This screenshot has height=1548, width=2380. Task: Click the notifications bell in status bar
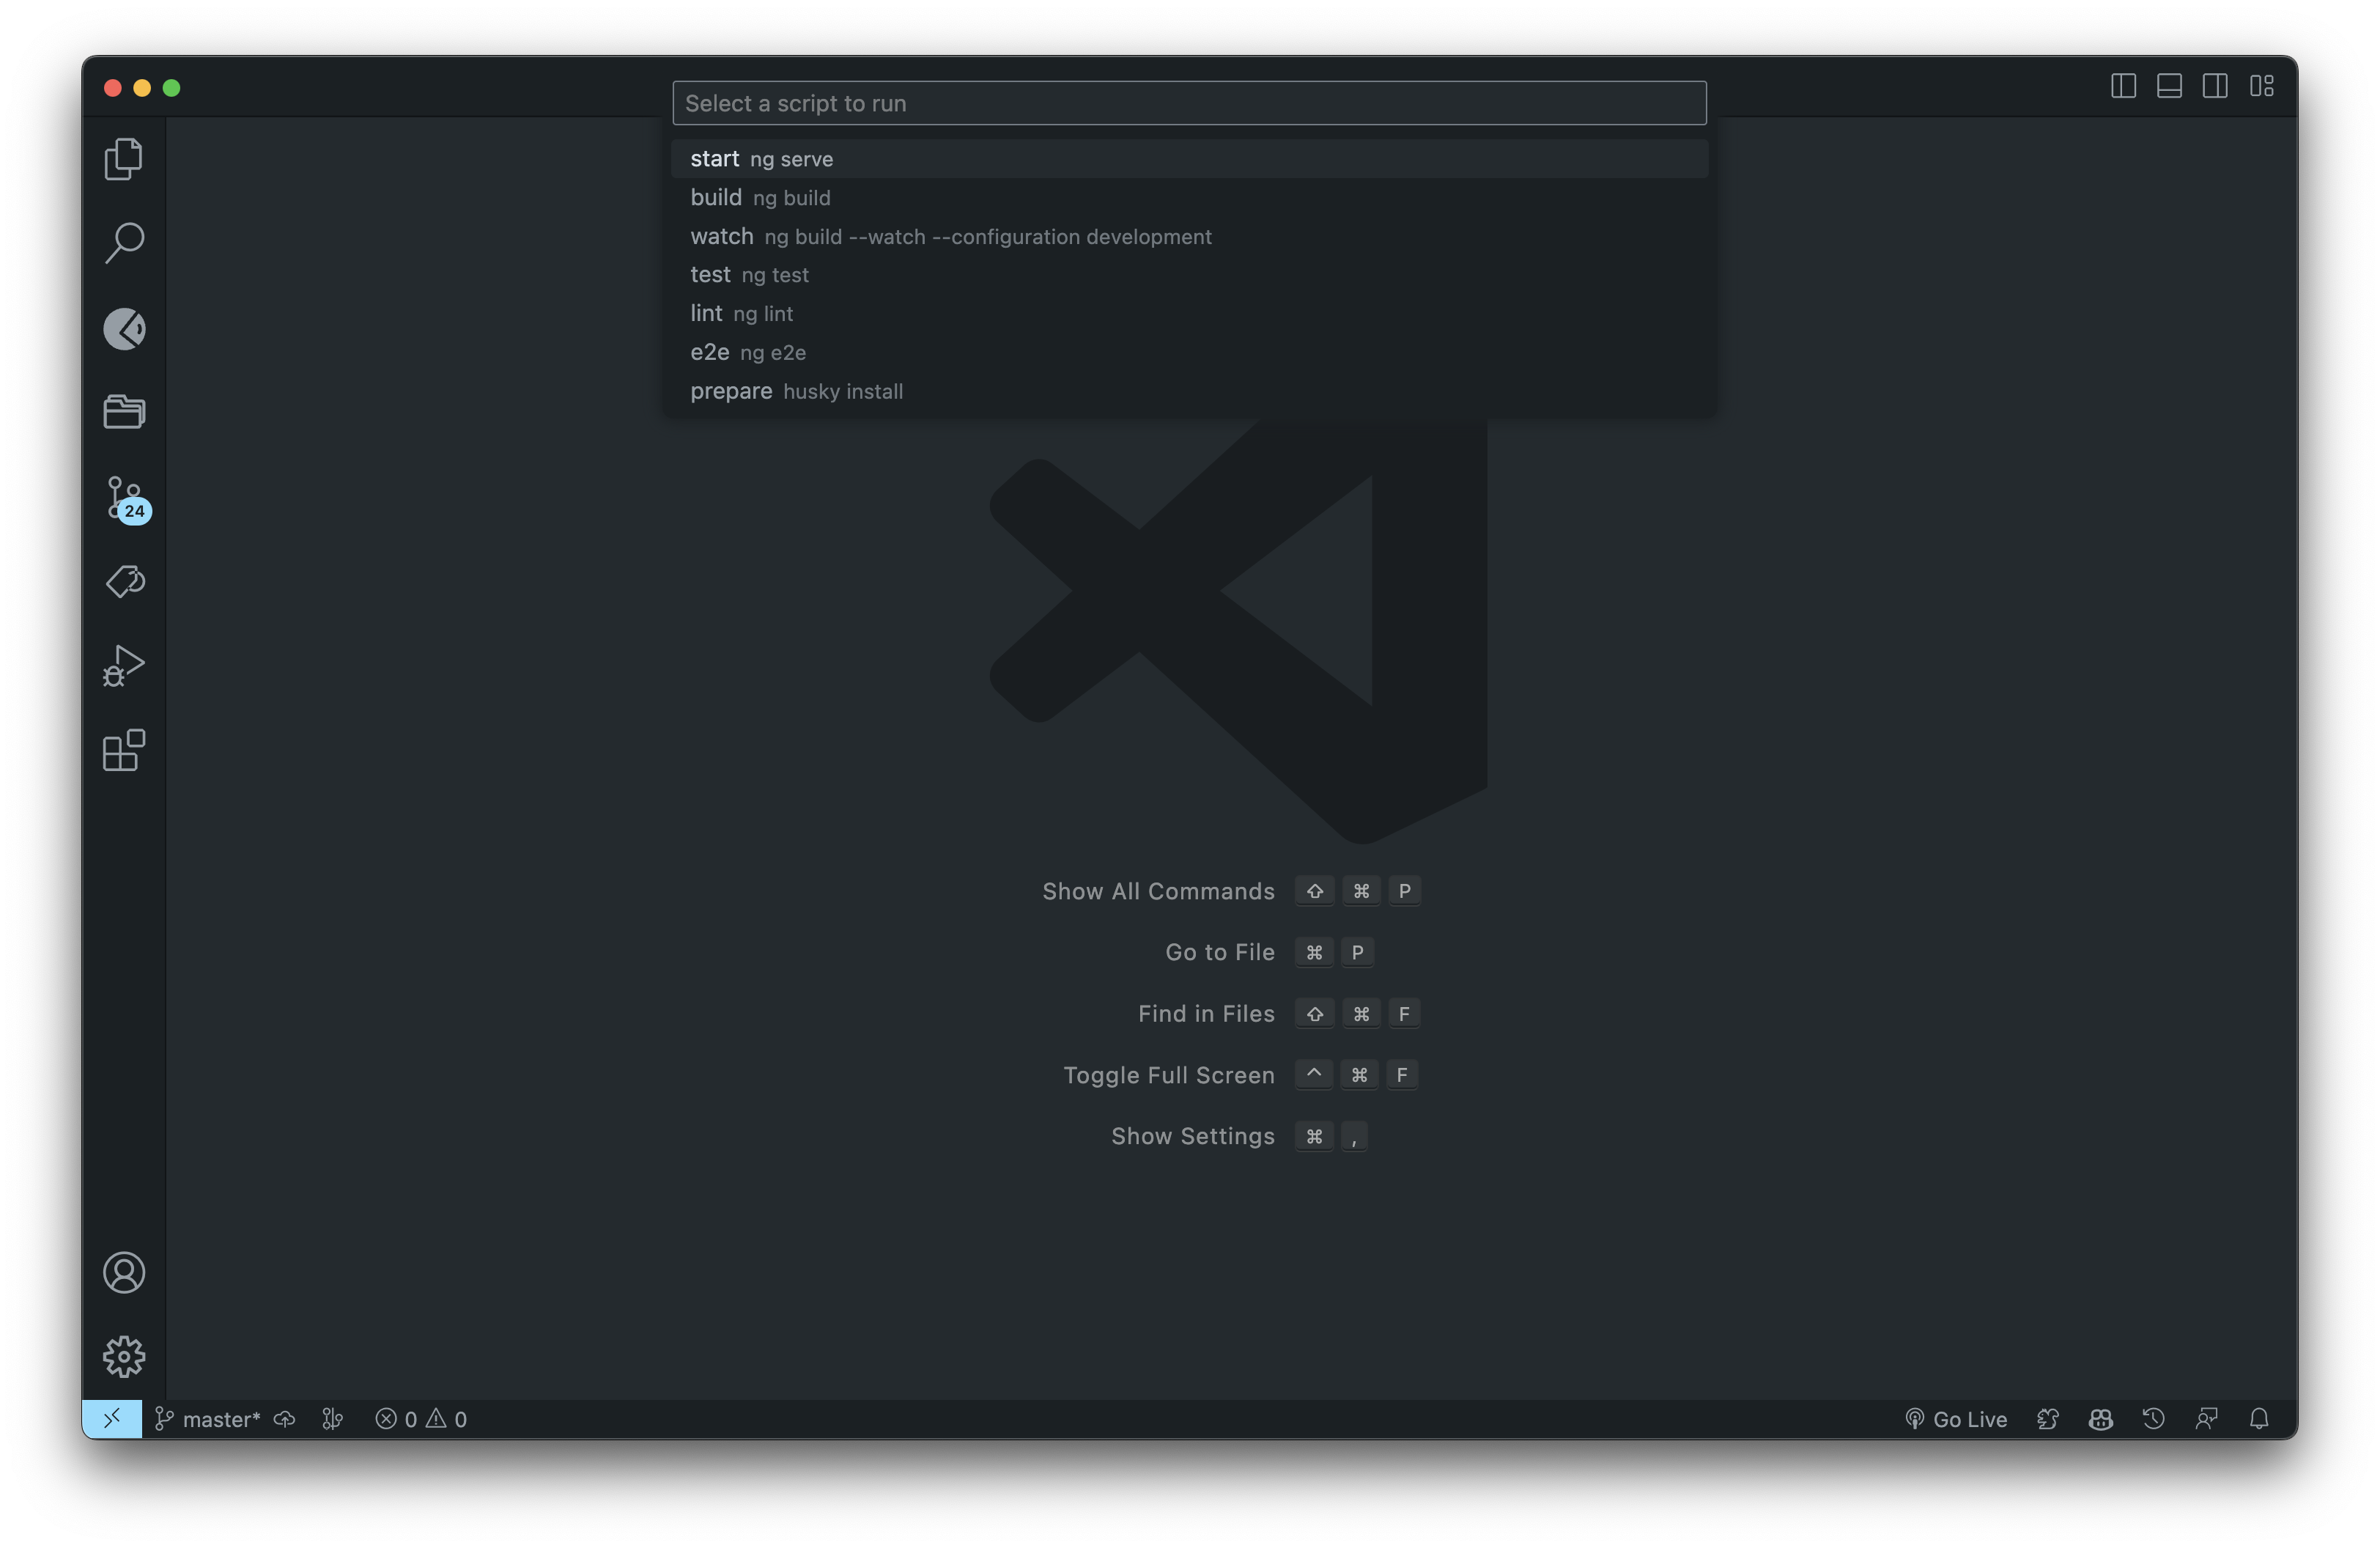point(2258,1418)
